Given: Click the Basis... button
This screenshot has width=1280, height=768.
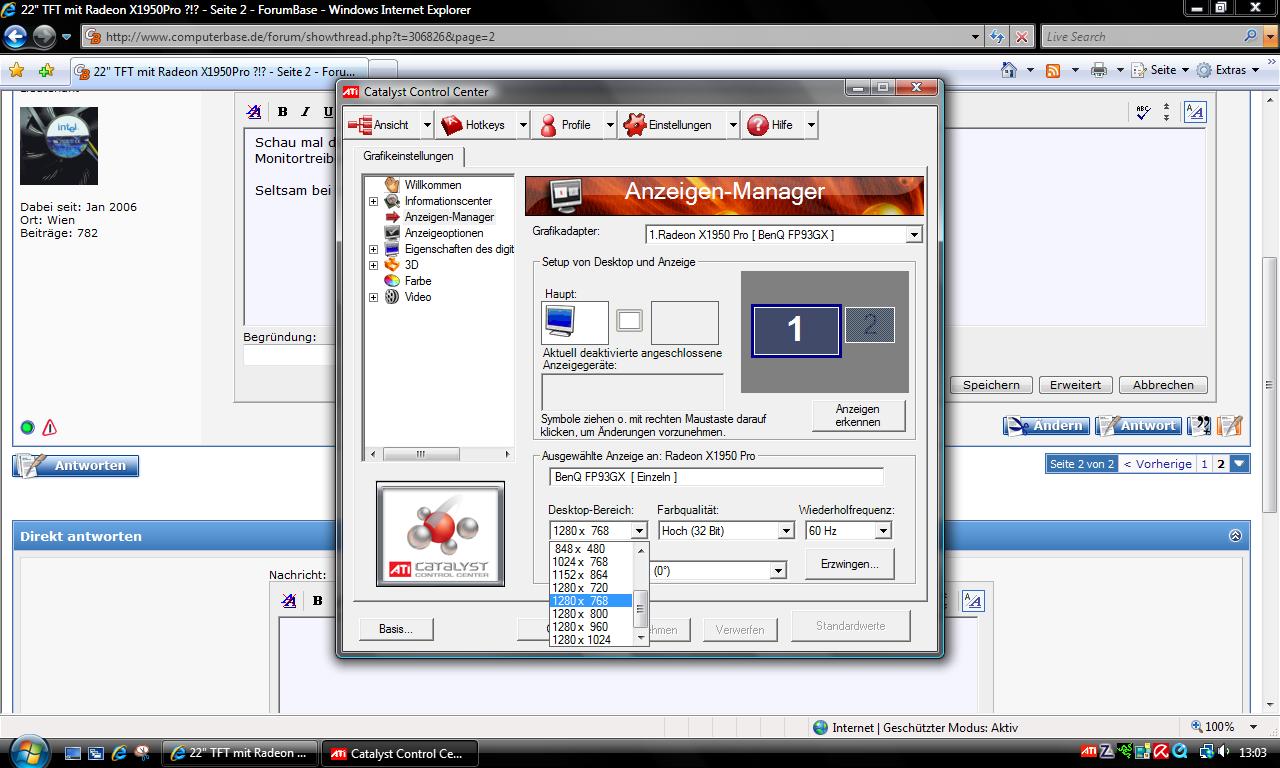Looking at the screenshot, I should 396,629.
